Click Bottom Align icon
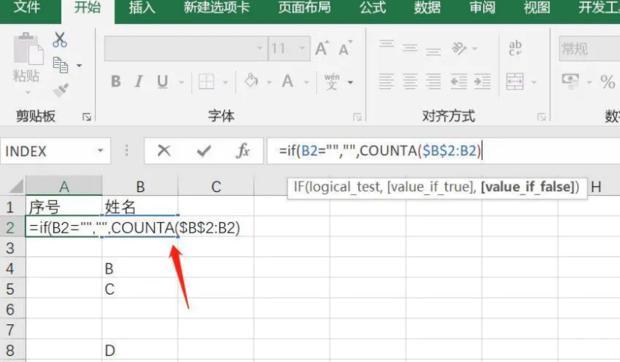This screenshot has width=620, height=362. 433,51
